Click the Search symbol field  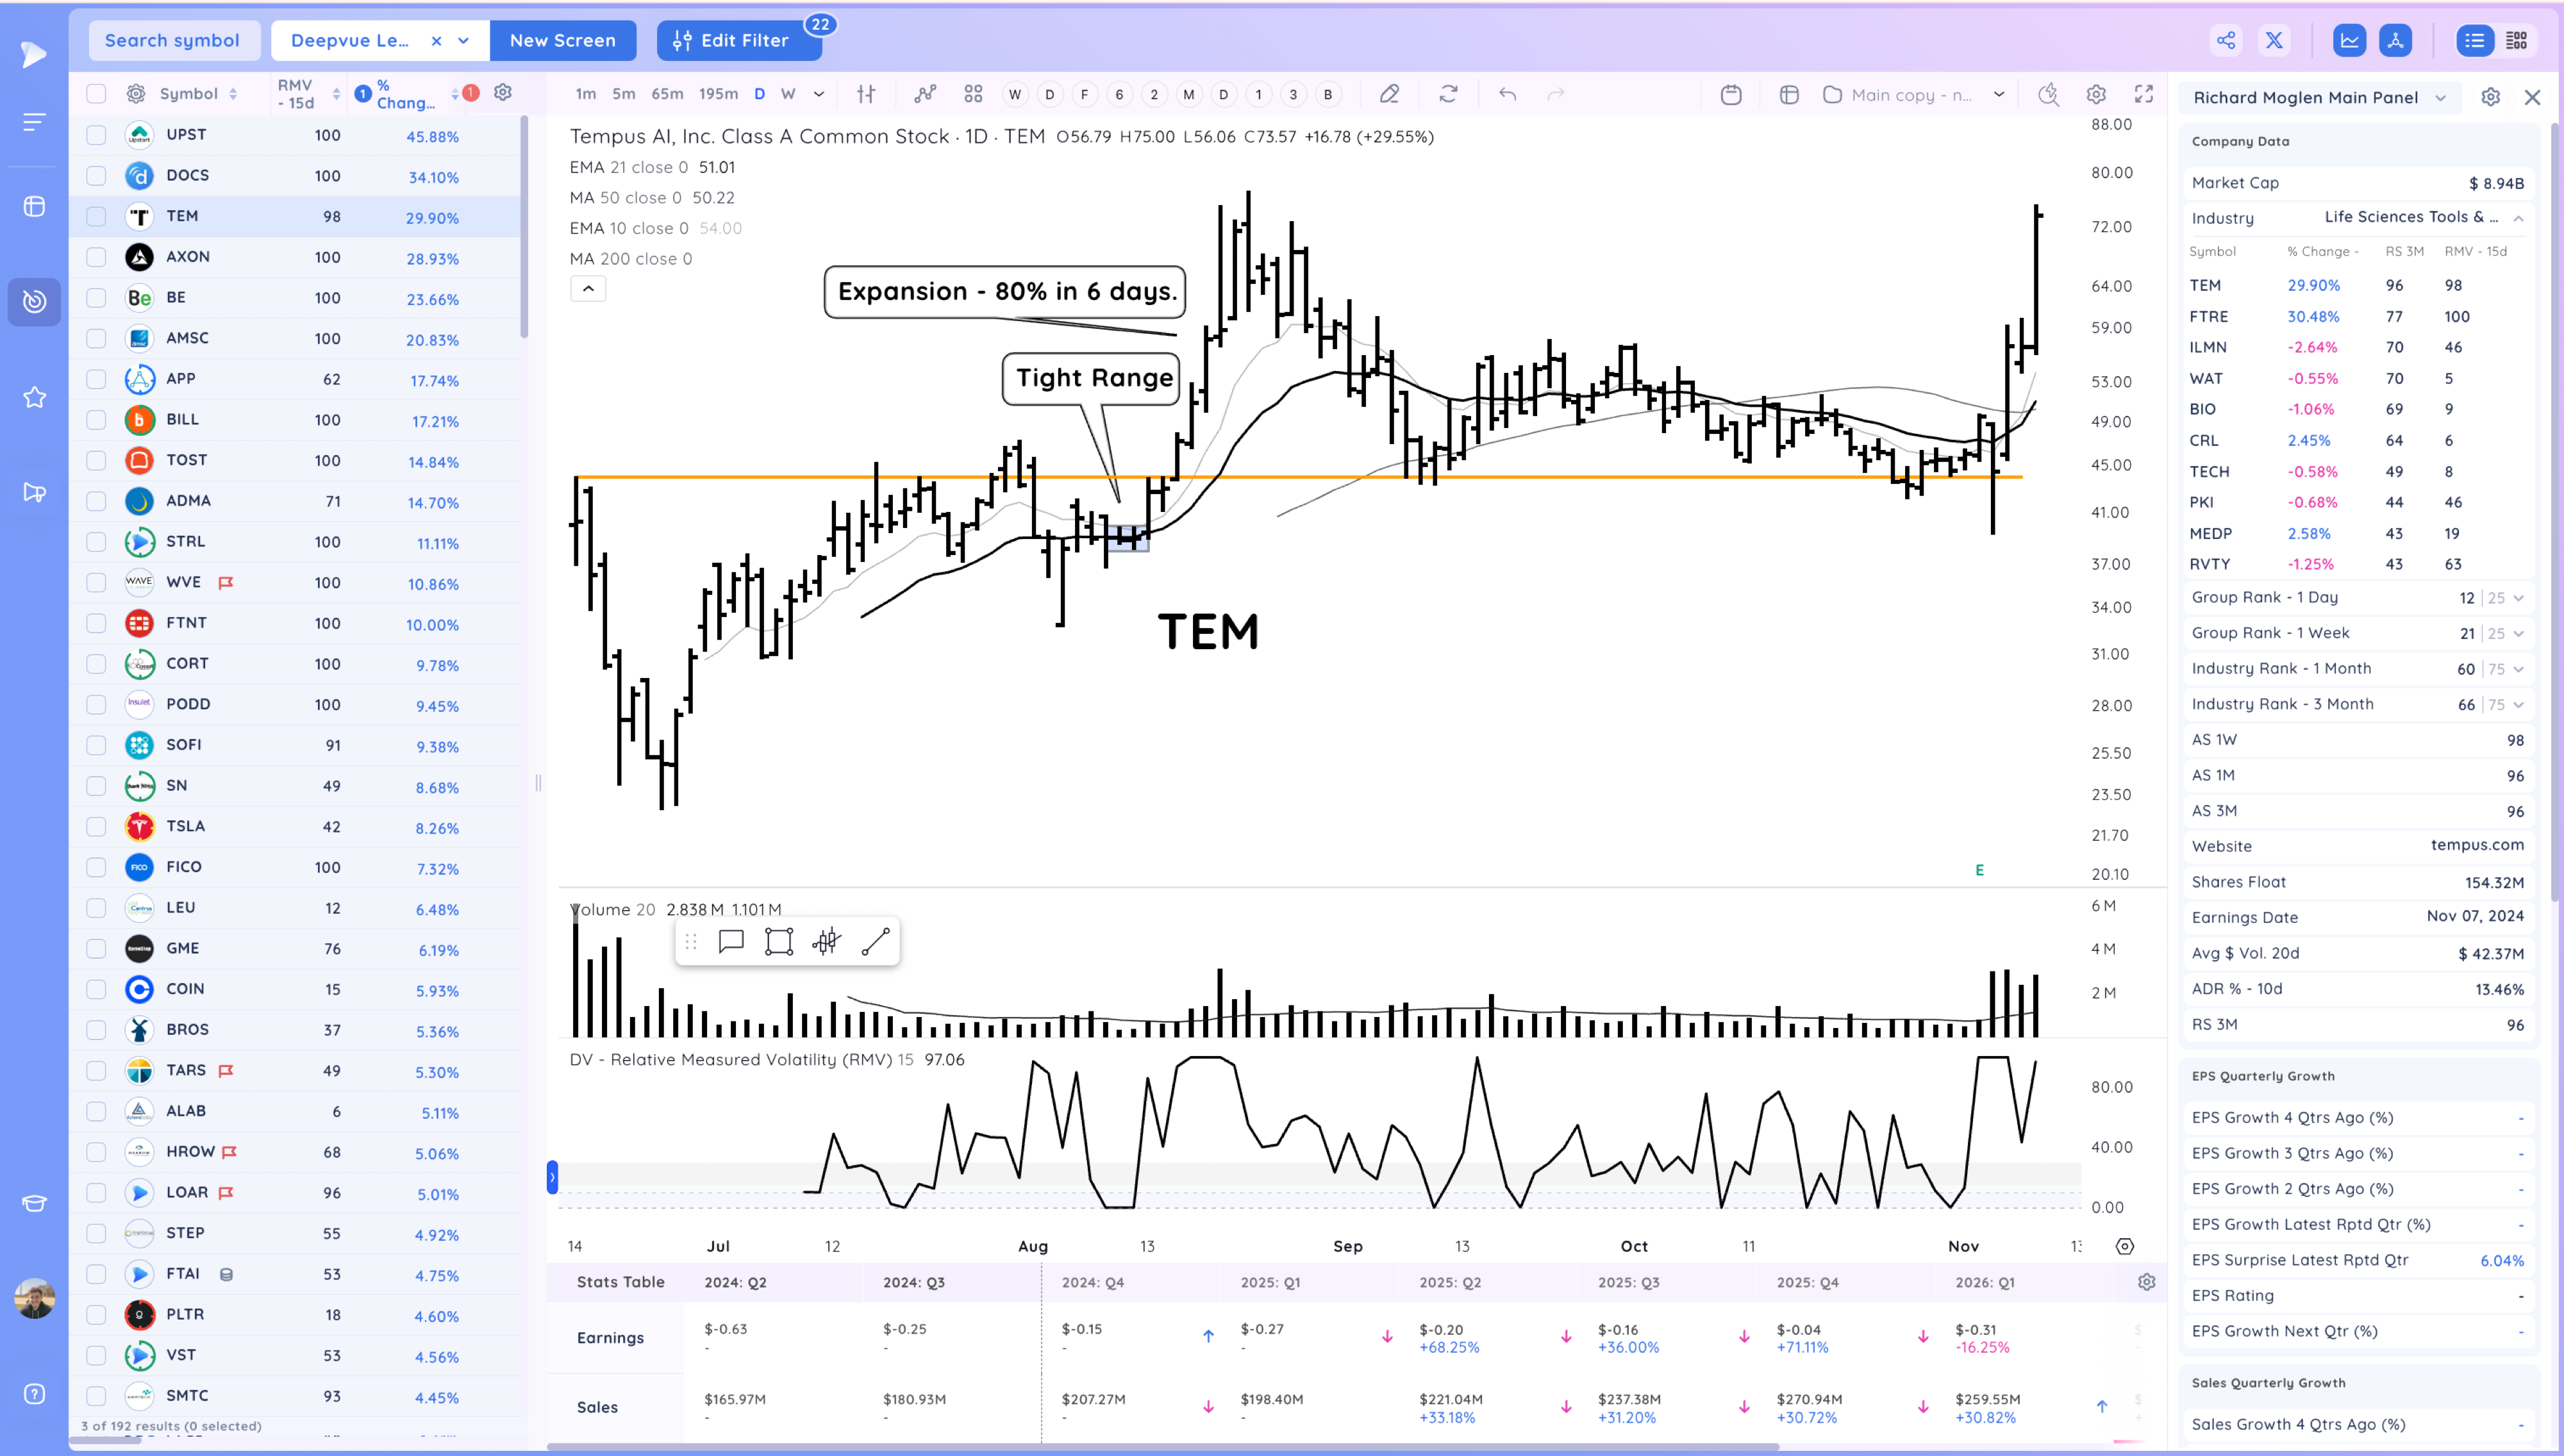tap(173, 41)
